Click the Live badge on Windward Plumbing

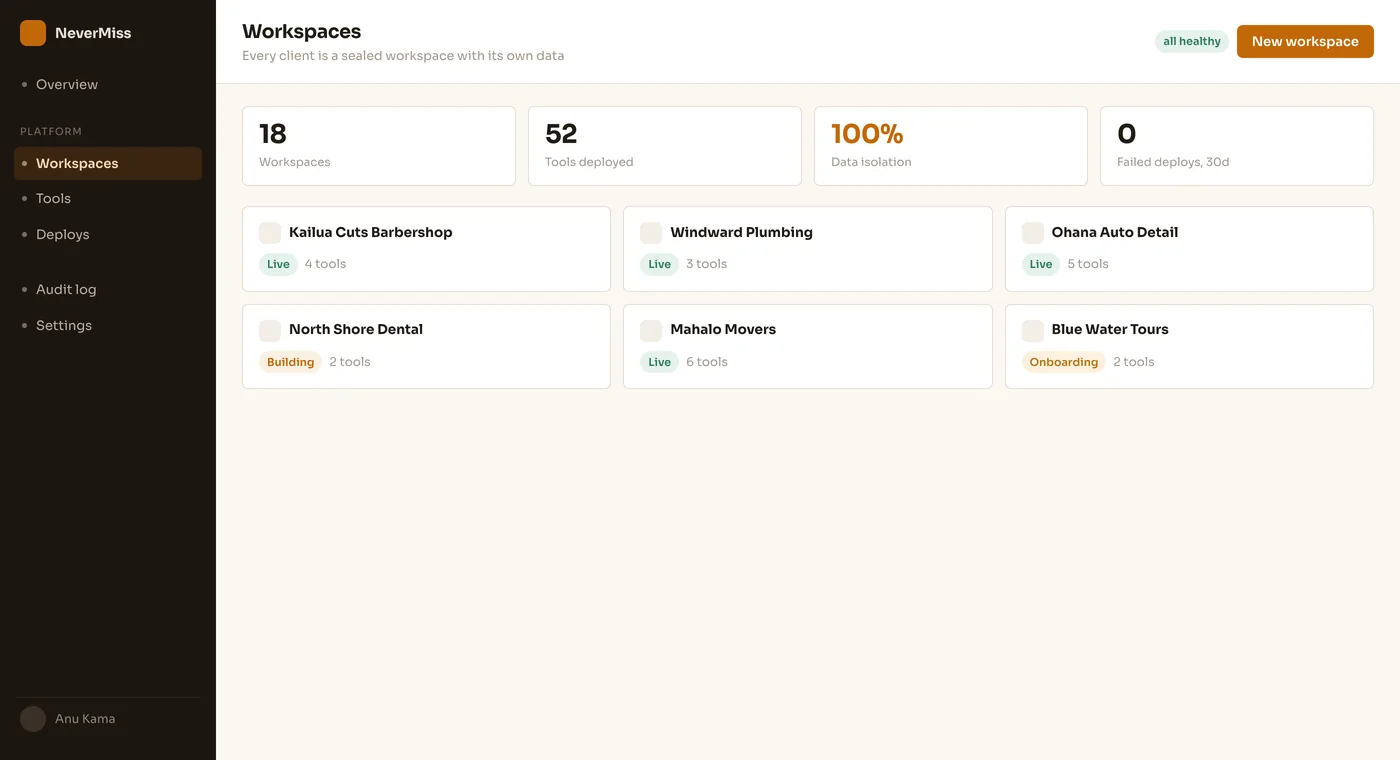[x=659, y=265]
